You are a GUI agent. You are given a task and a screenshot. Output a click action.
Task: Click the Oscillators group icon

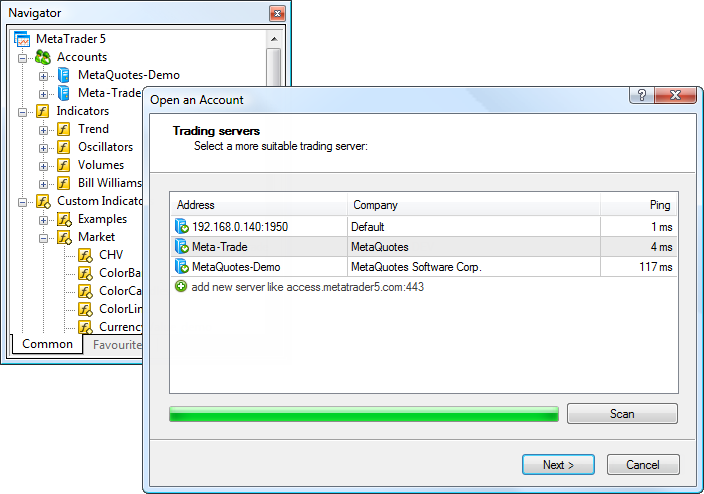(x=63, y=147)
